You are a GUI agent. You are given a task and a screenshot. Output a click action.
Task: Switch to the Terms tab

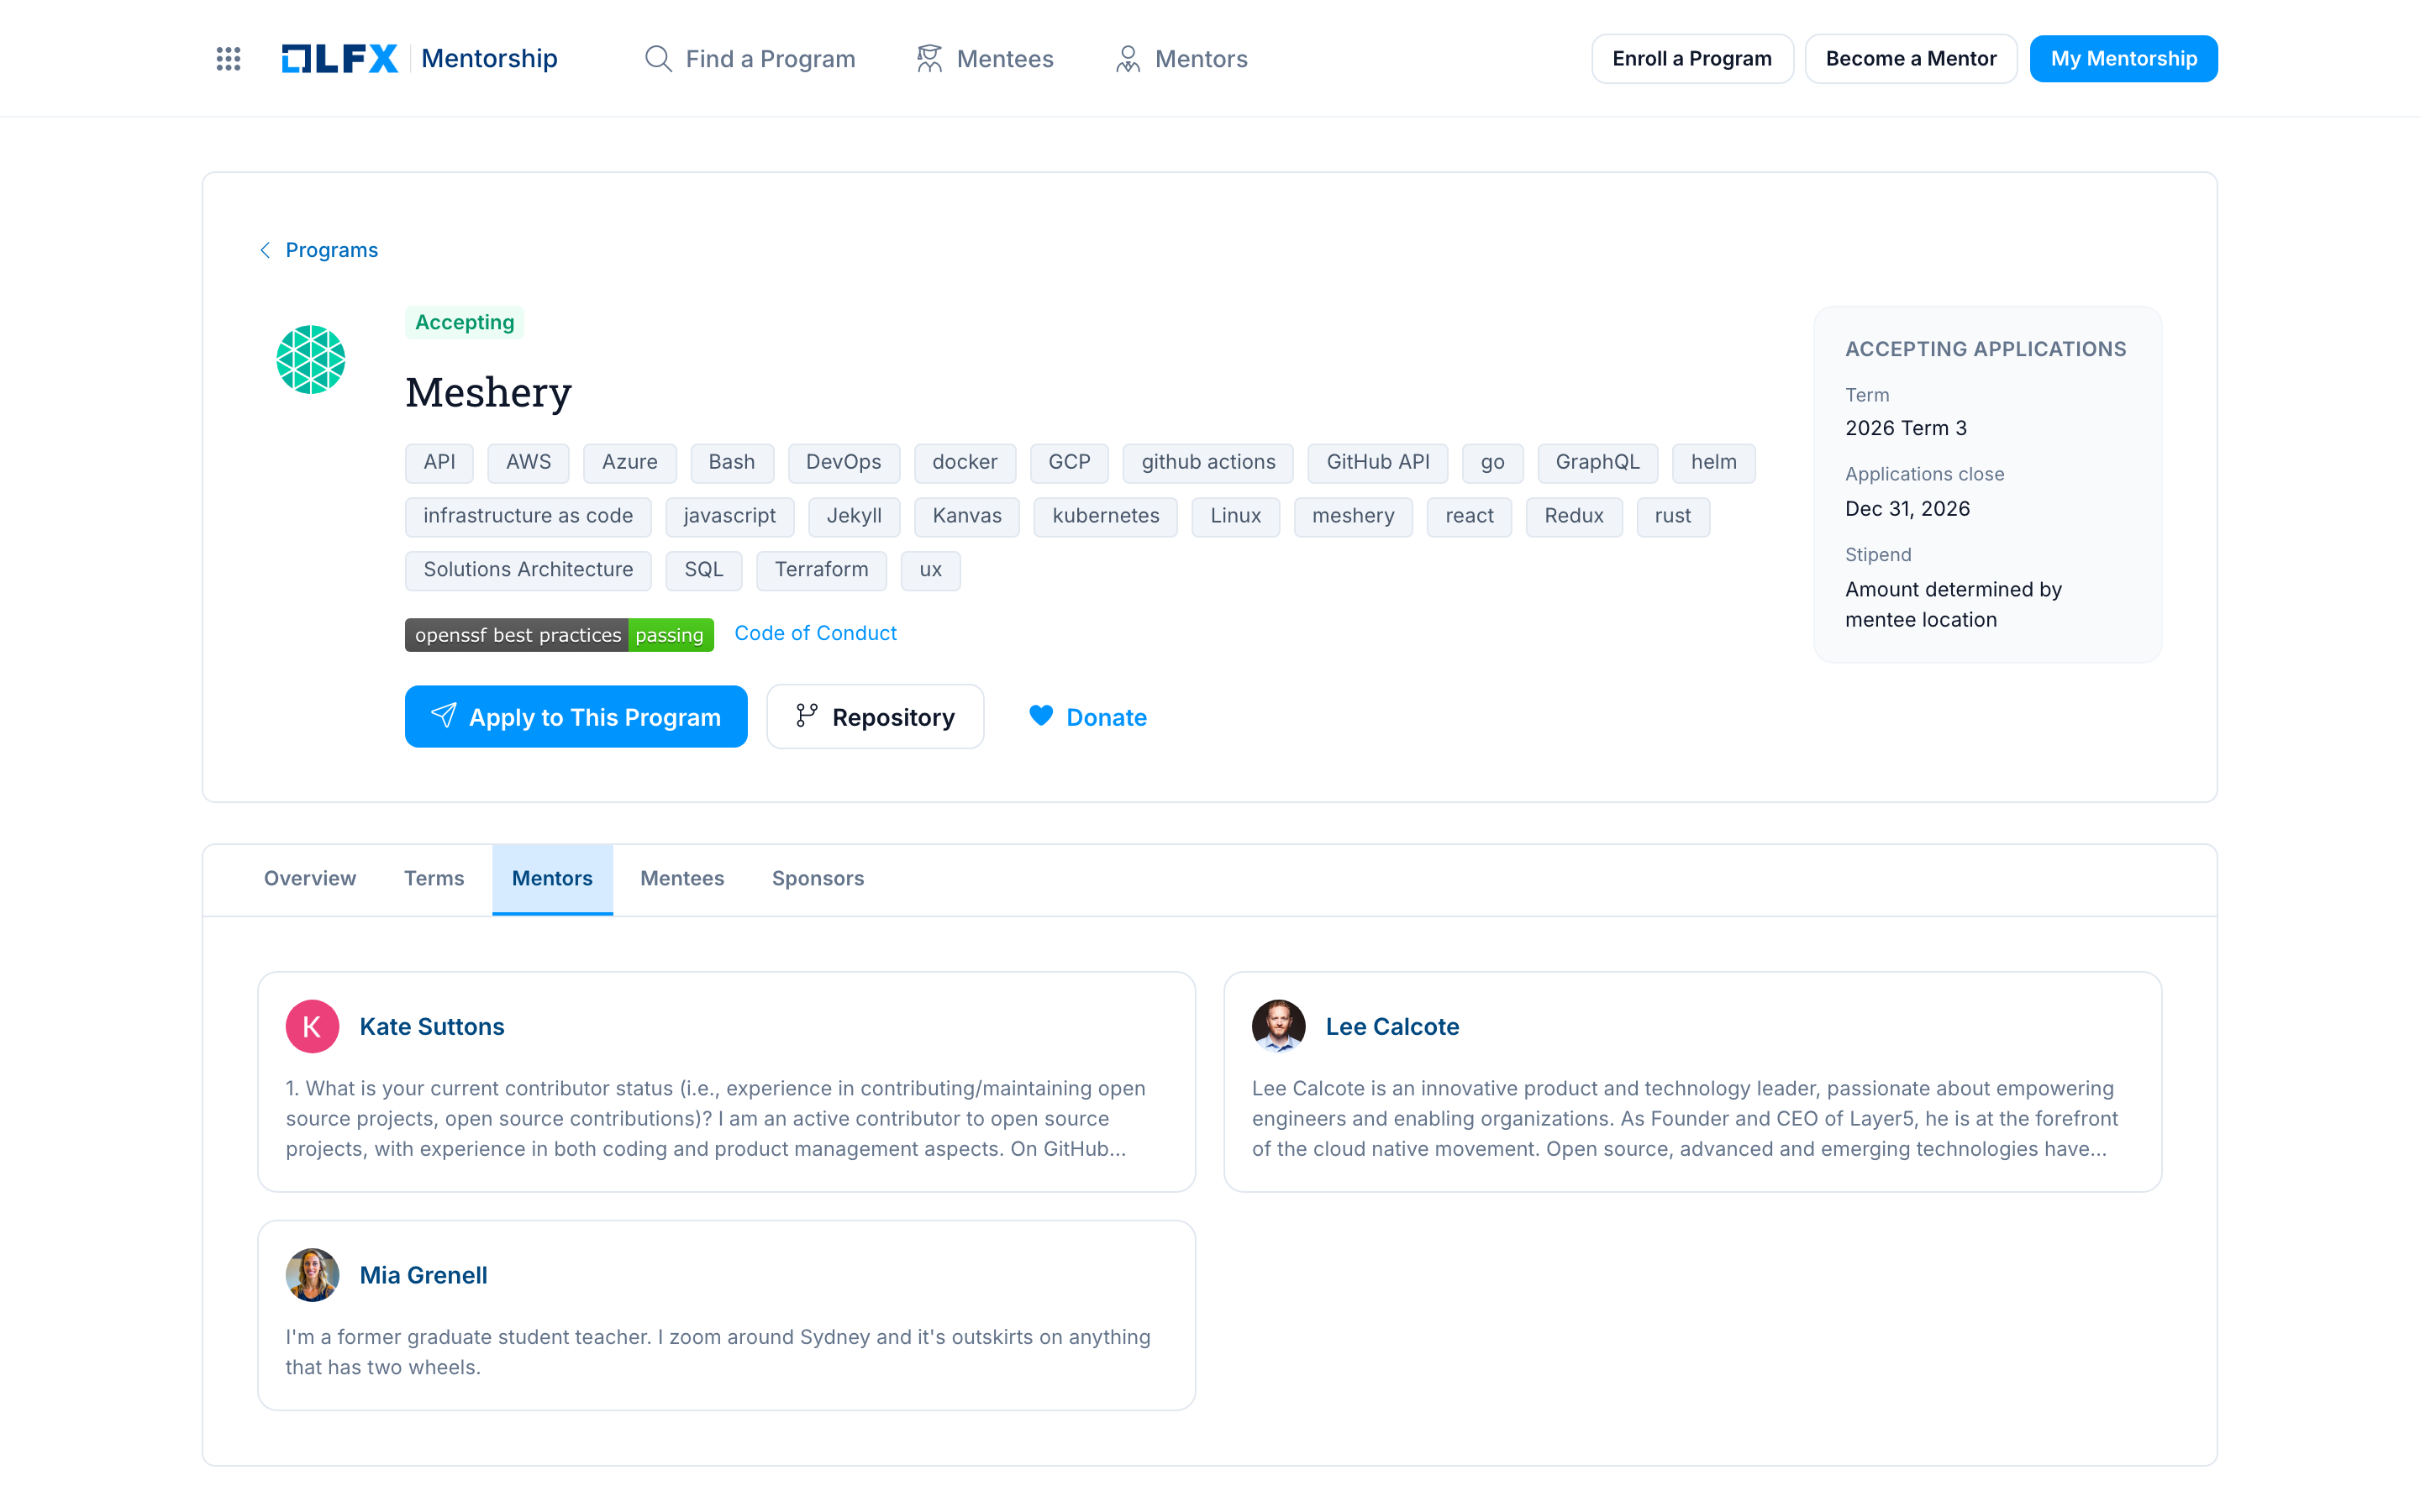[434, 878]
